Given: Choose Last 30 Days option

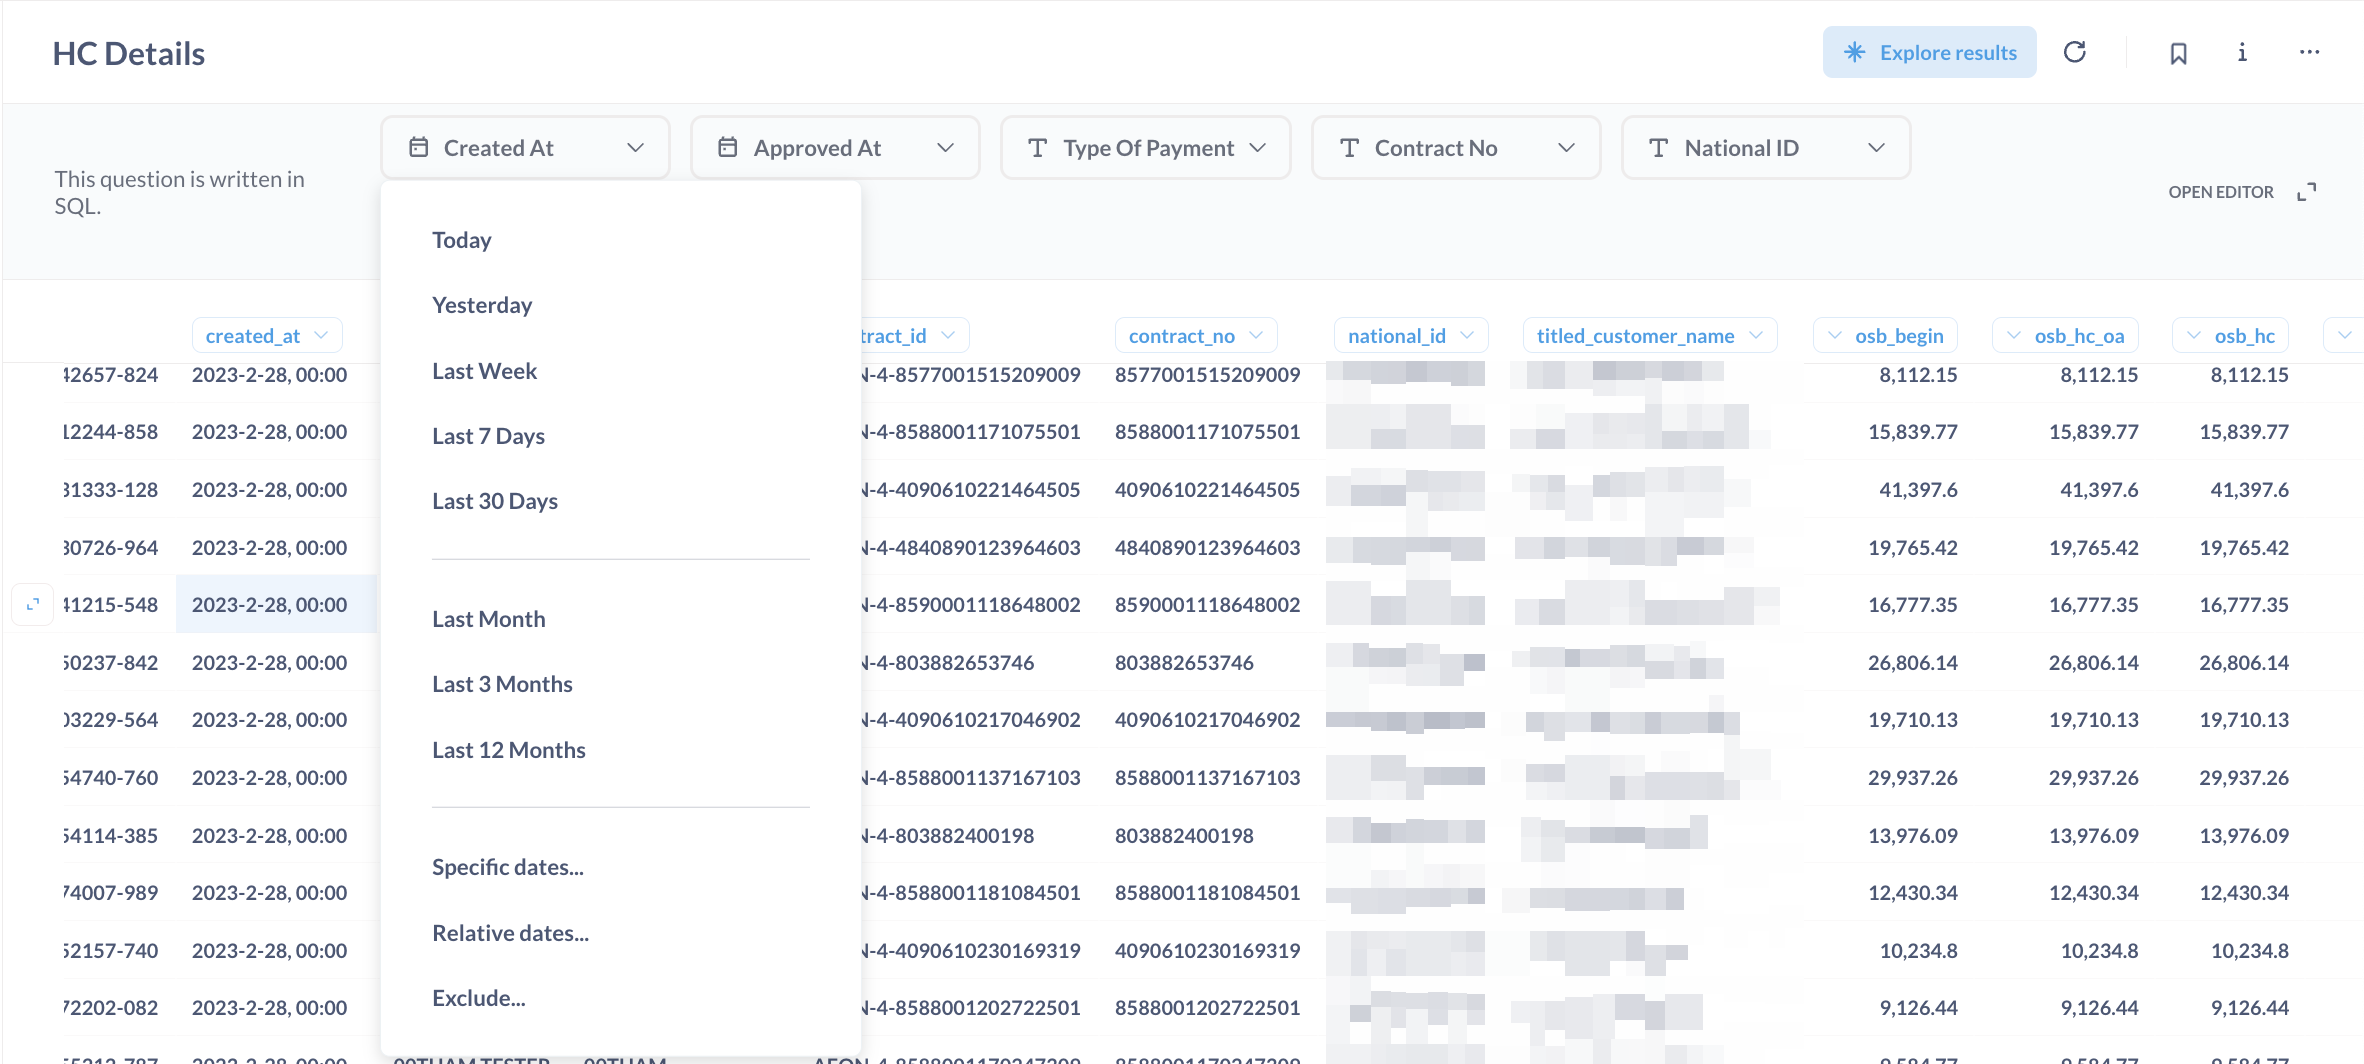Looking at the screenshot, I should point(495,501).
